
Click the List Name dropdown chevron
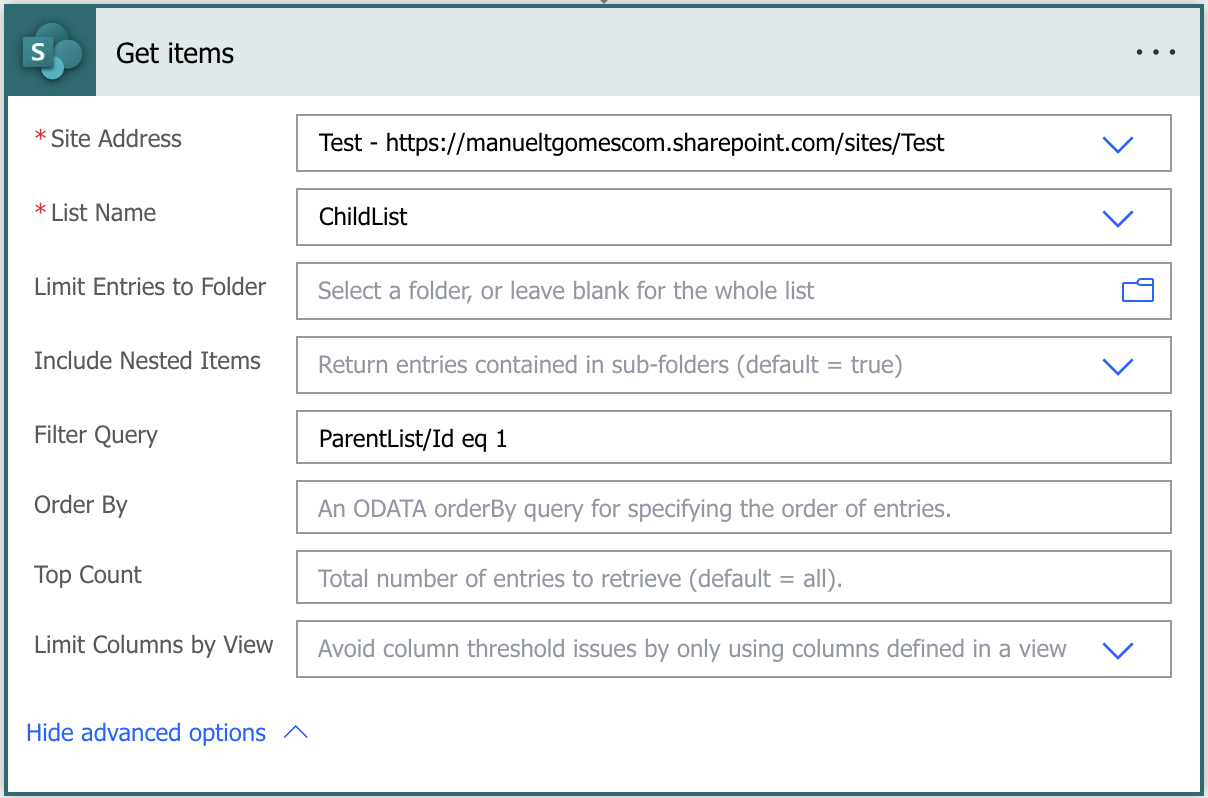pos(1118,217)
